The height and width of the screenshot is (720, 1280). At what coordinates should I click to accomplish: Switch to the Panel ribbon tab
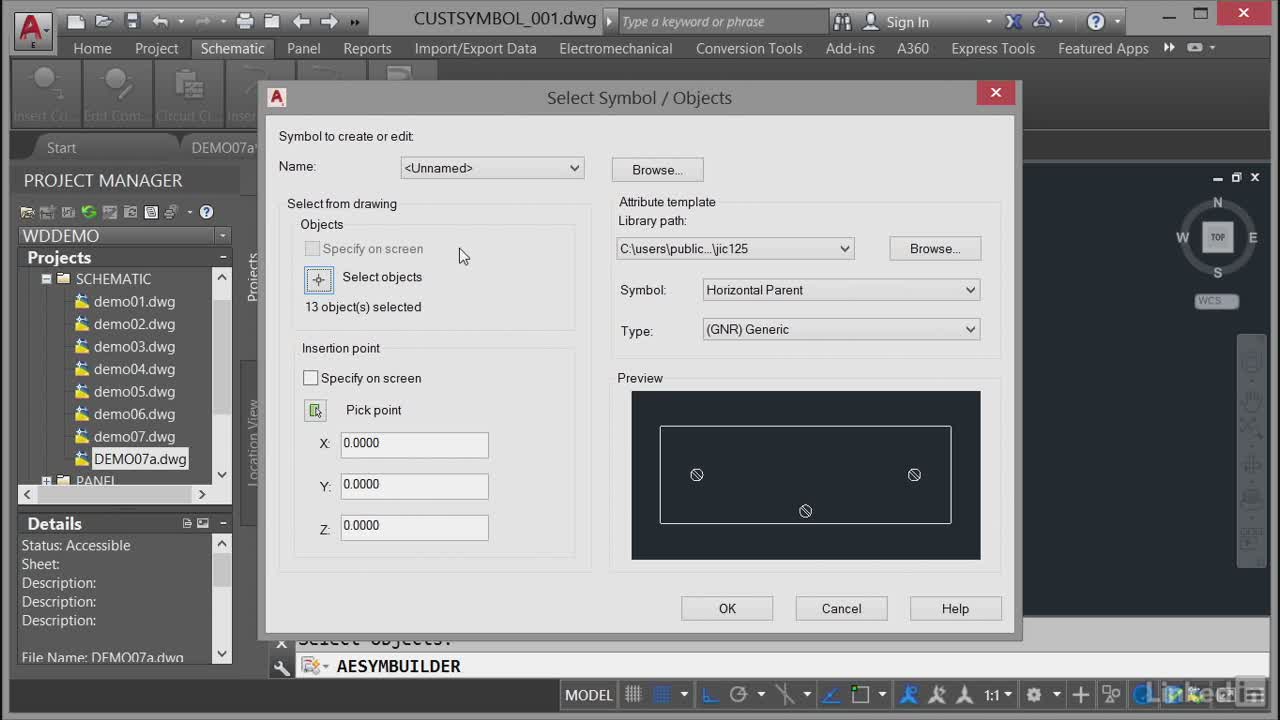coord(304,48)
